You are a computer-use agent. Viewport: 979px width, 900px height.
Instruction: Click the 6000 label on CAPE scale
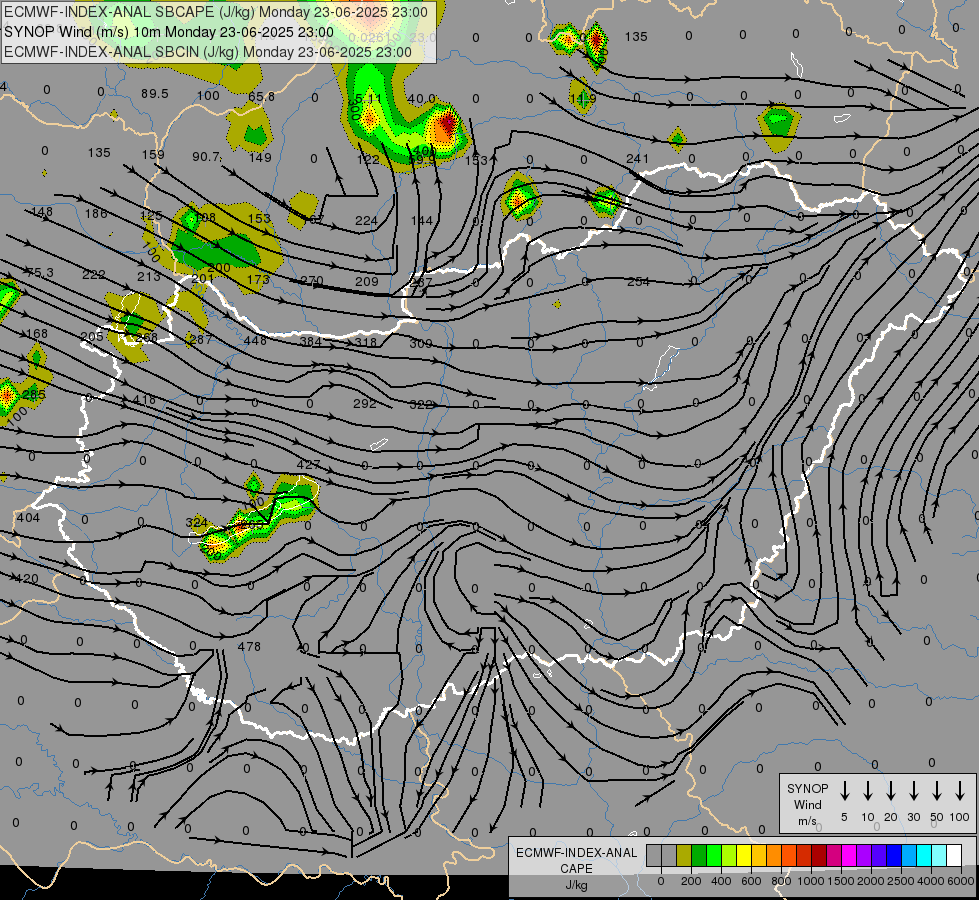click(960, 881)
